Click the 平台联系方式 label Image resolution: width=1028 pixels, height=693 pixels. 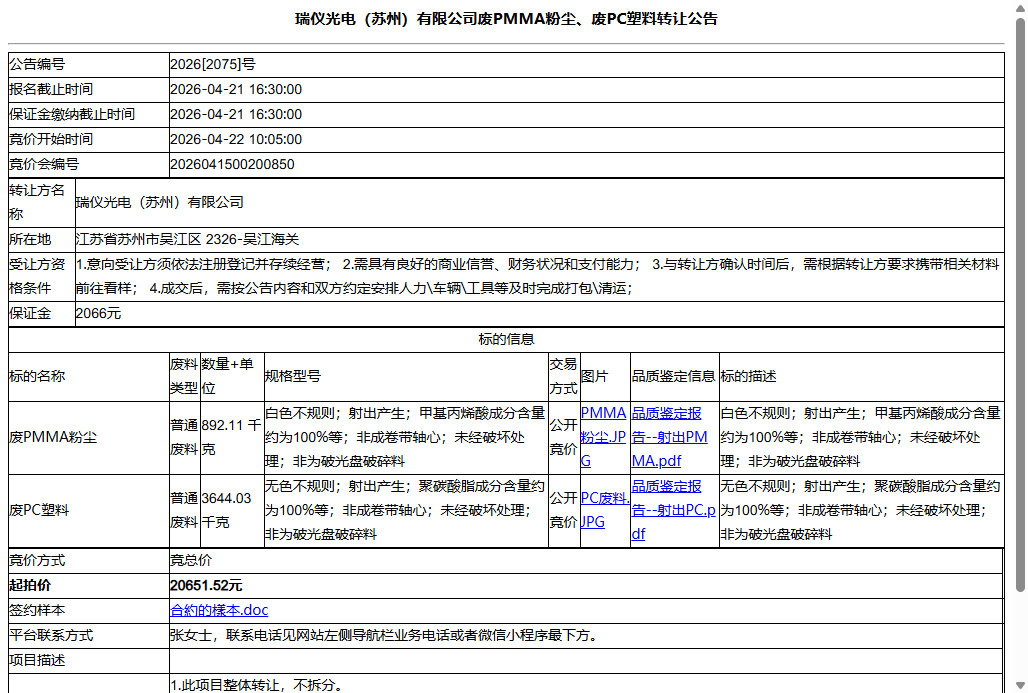click(51, 635)
